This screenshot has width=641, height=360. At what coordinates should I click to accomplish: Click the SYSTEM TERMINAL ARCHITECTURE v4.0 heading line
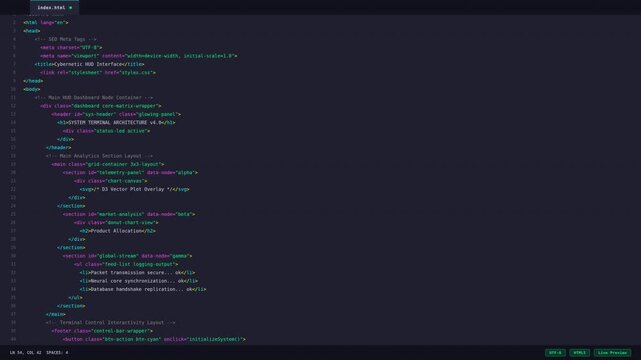(116, 123)
